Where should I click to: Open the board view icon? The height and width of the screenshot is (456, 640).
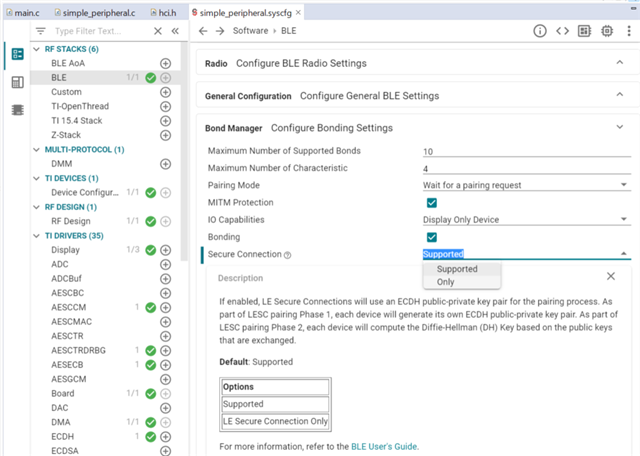586,31
